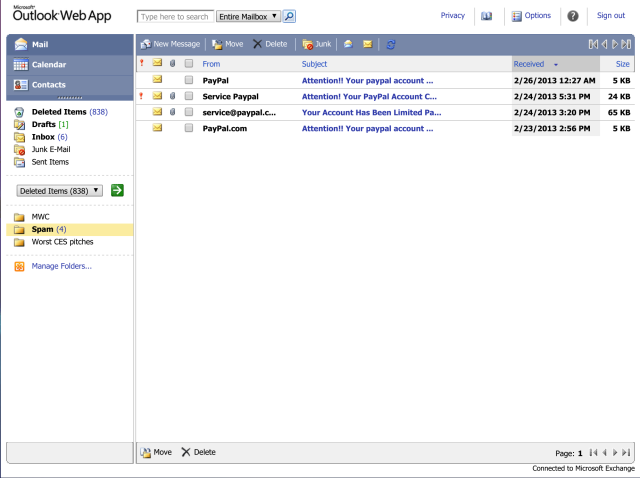Screen dimensions: 640x478
Task: Open 'Attention! Your PayPal Account C...' message
Action: tap(369, 96)
